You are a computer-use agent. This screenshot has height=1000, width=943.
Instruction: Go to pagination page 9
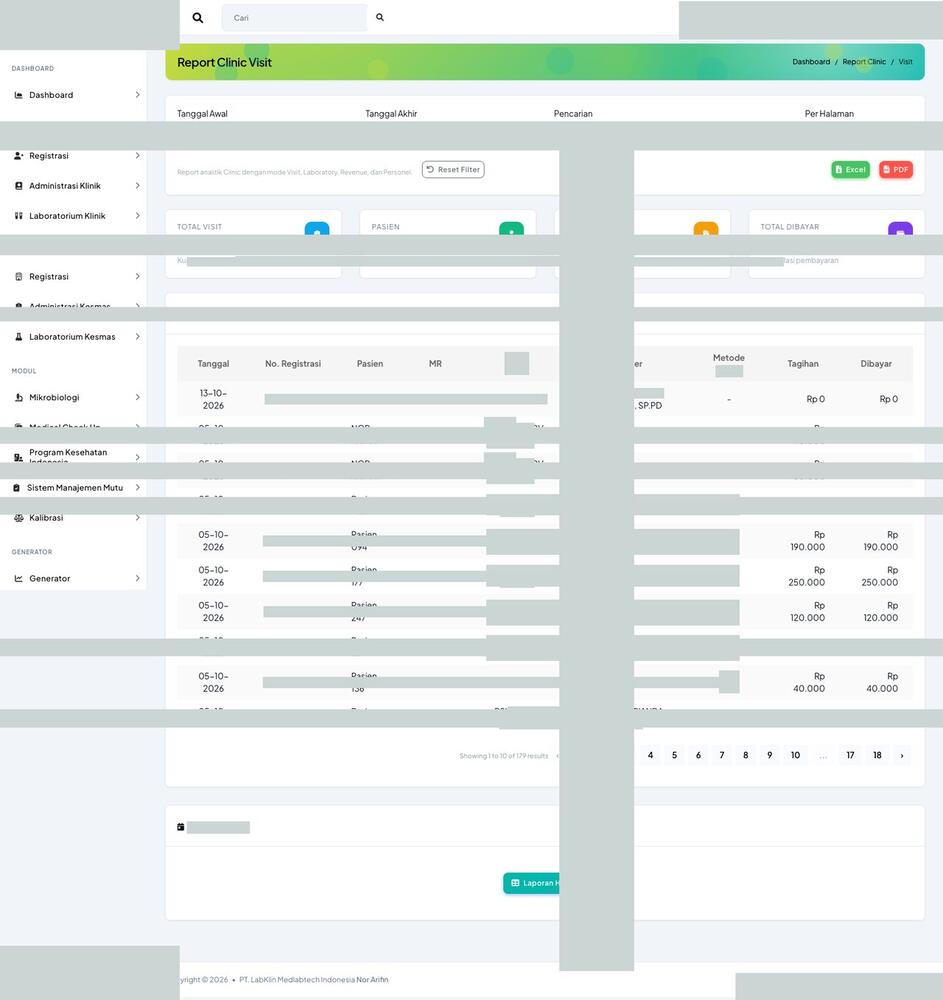(x=770, y=755)
